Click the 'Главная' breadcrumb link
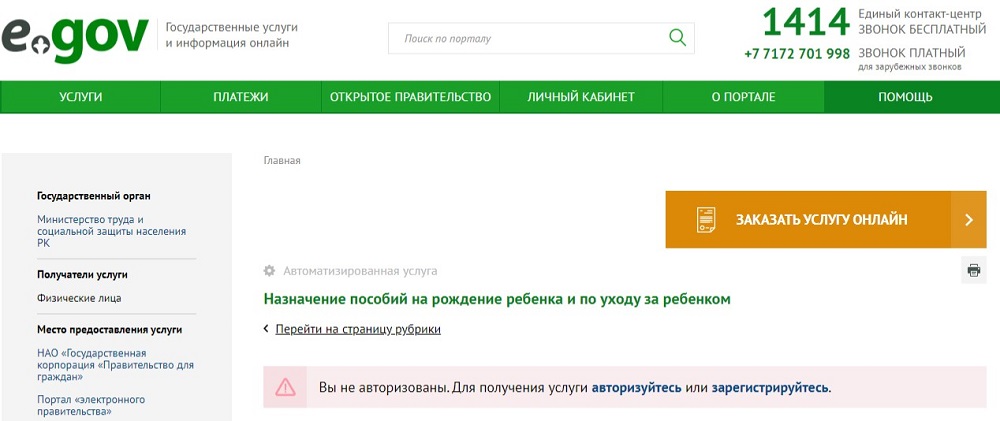Viewport: 1000px width, 421px height. point(282,160)
